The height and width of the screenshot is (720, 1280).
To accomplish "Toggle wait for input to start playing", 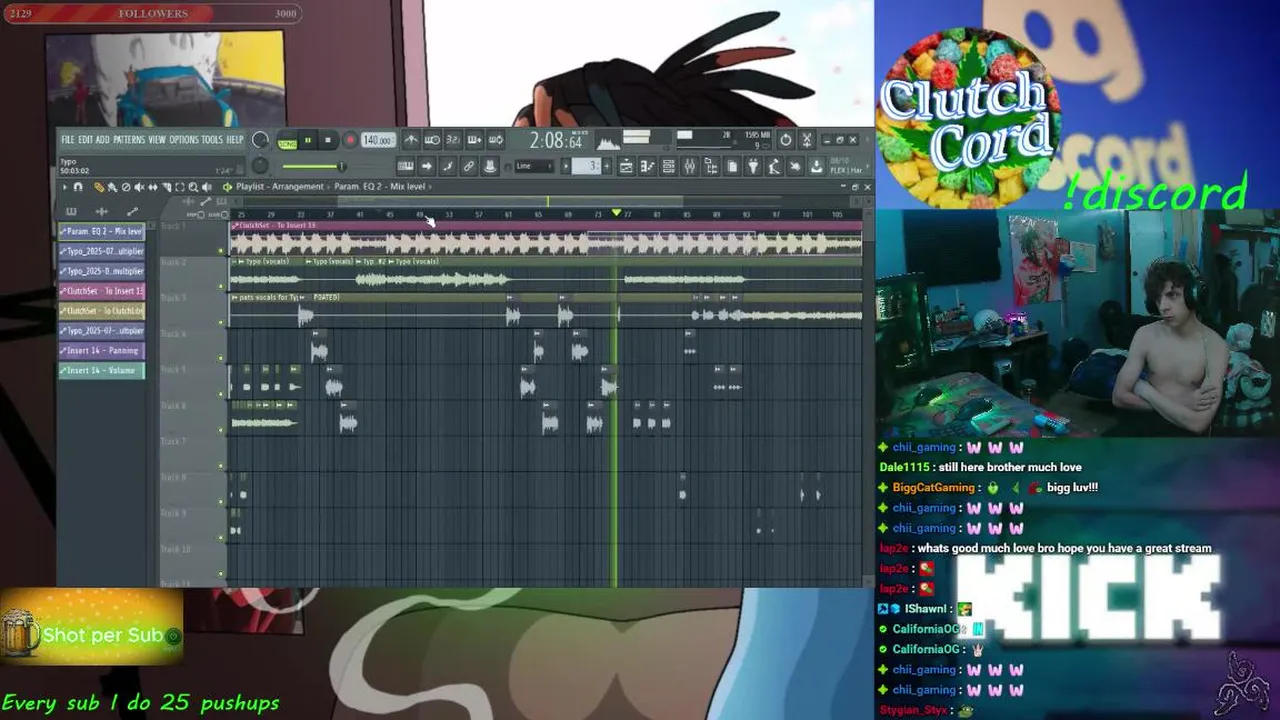I will [432, 139].
